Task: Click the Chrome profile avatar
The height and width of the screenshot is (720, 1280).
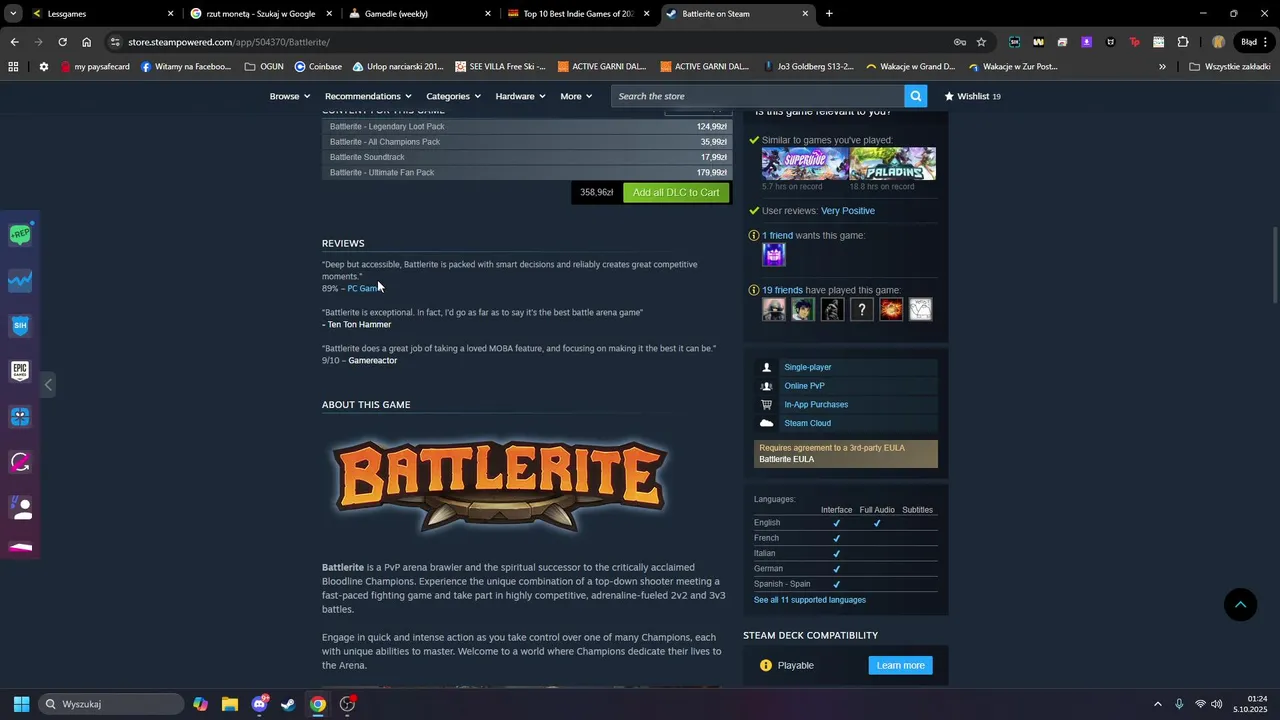Action: [1218, 42]
